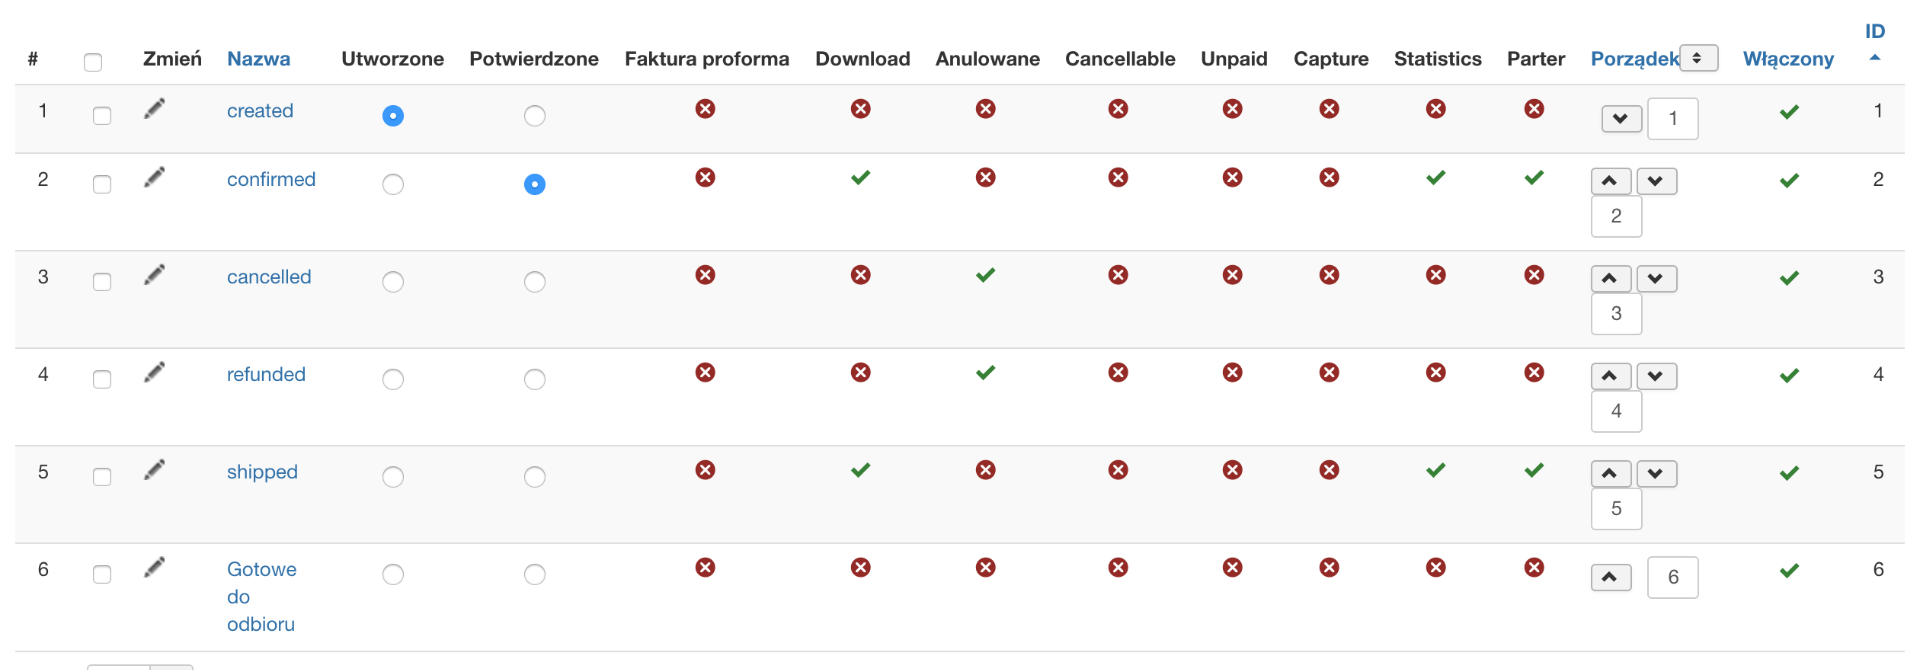
Task: Disable the Włączony checkmark for refunded row
Action: [x=1789, y=376]
